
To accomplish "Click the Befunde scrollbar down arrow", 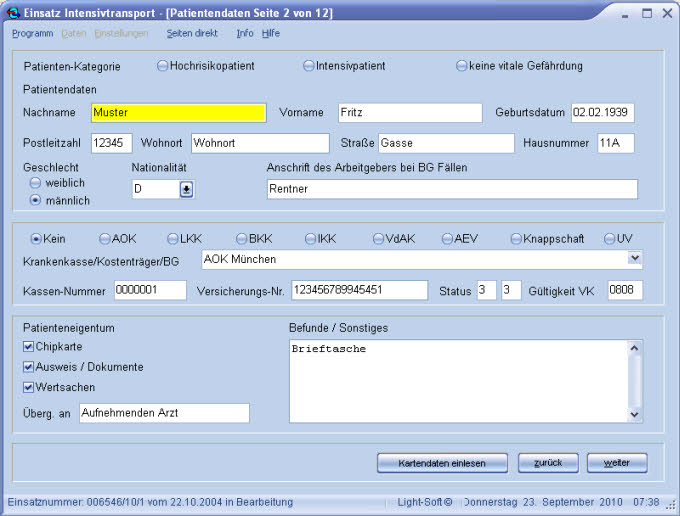I will 634,415.
